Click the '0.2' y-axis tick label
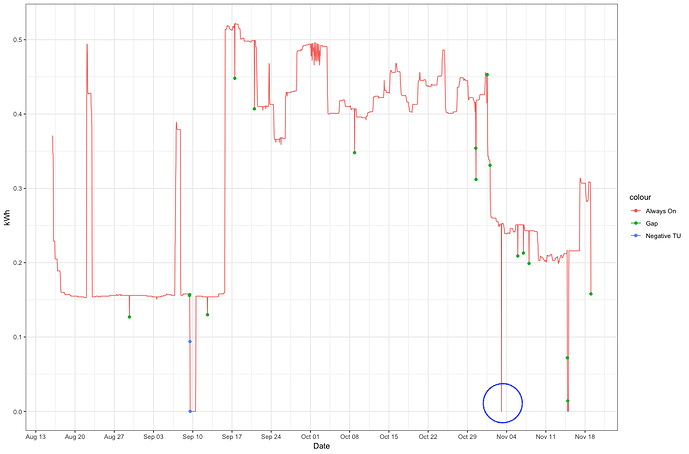The width and height of the screenshot is (689, 454). (18, 263)
